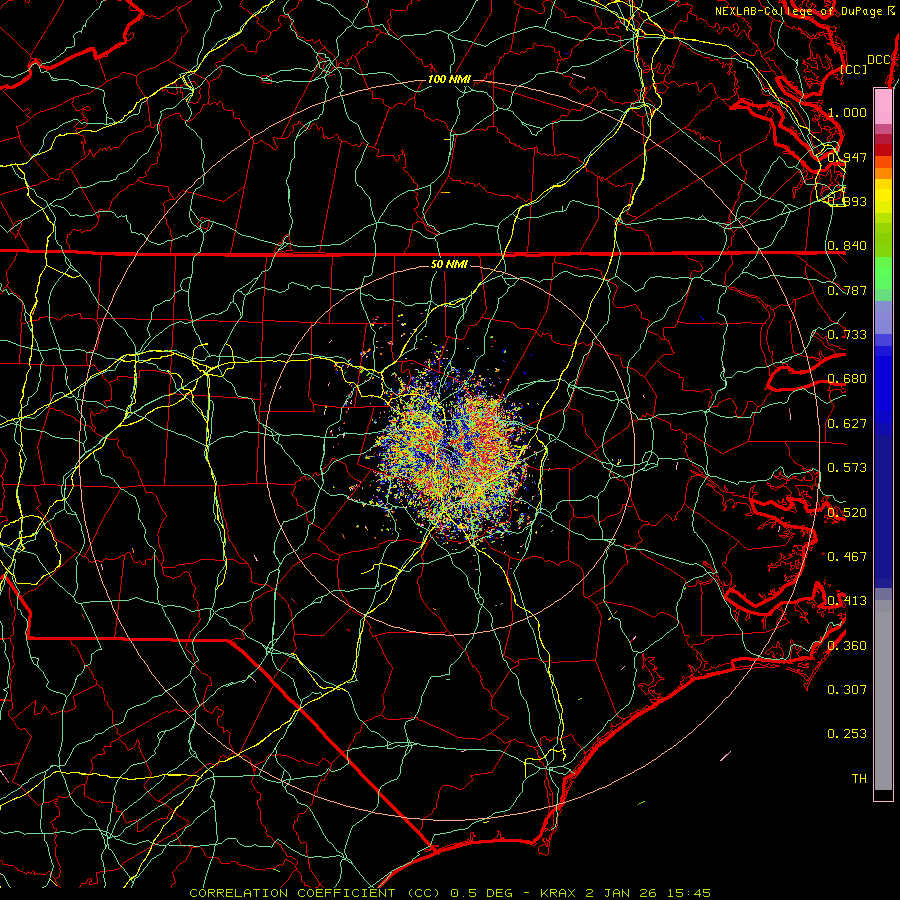Click the 0.627 scale value

847,424
